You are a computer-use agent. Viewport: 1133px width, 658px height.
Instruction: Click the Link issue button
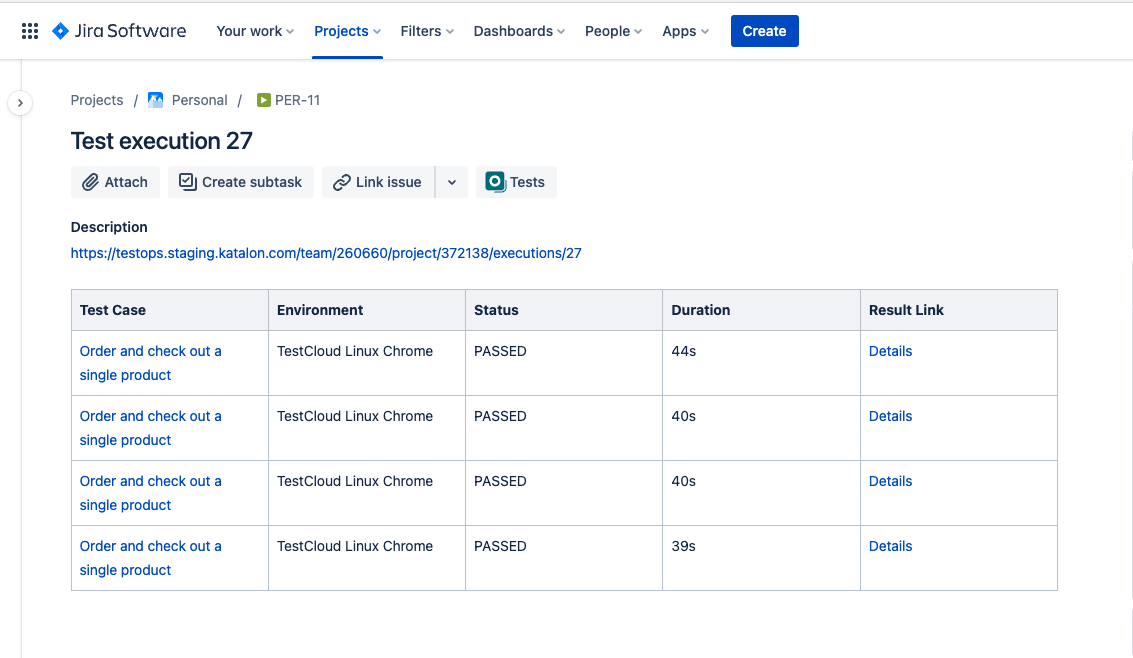377,182
